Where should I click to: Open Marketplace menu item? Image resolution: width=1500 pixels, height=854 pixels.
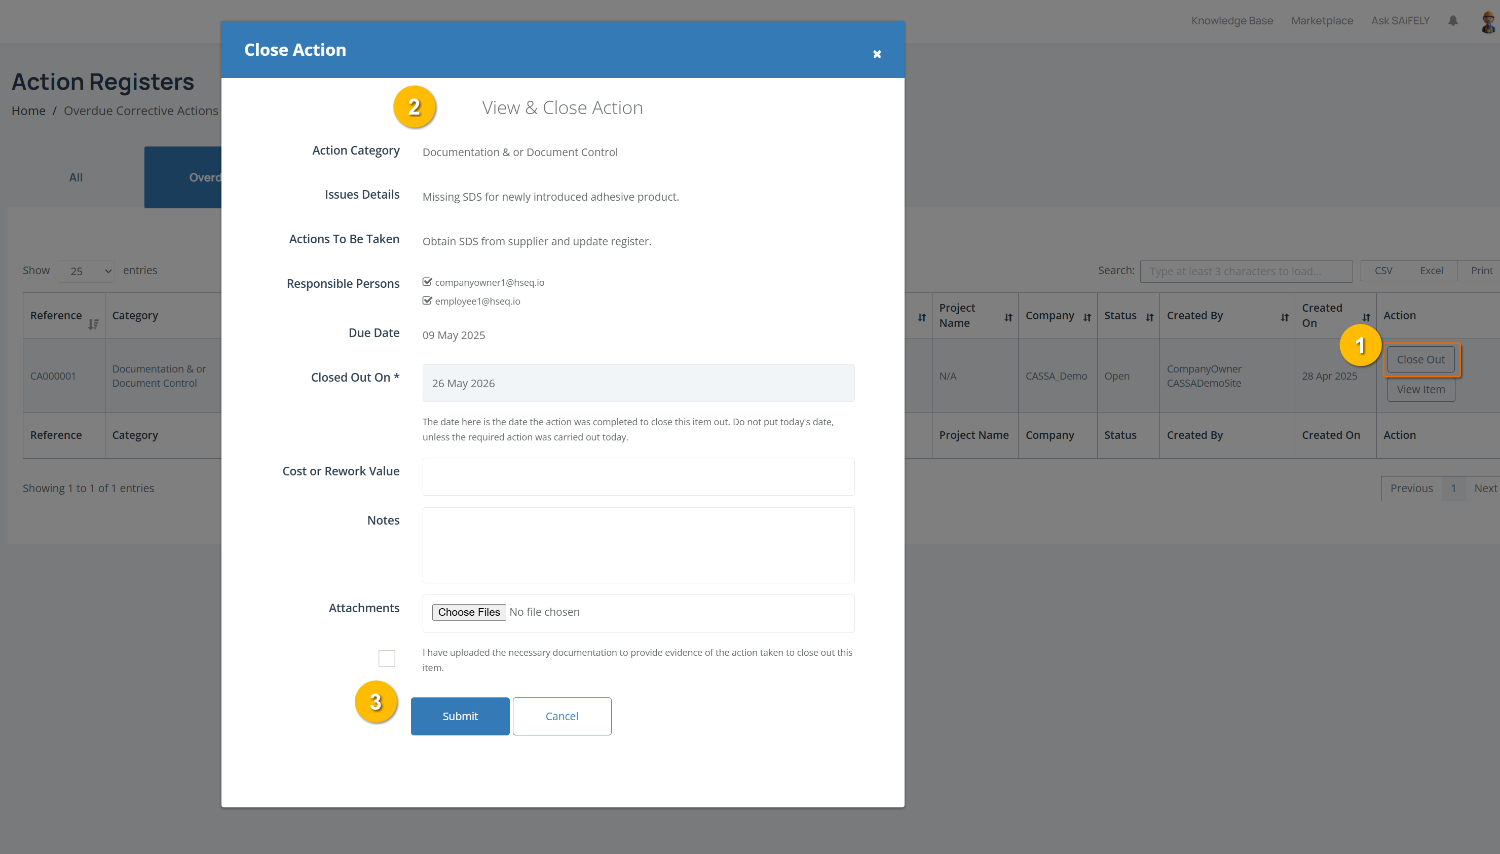point(1322,21)
